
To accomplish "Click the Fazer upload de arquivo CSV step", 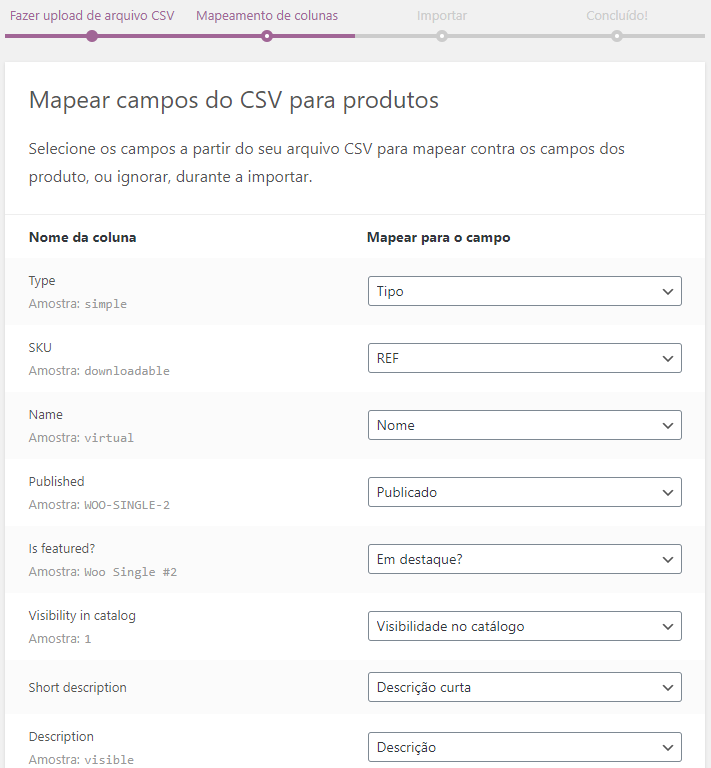I will (92, 16).
